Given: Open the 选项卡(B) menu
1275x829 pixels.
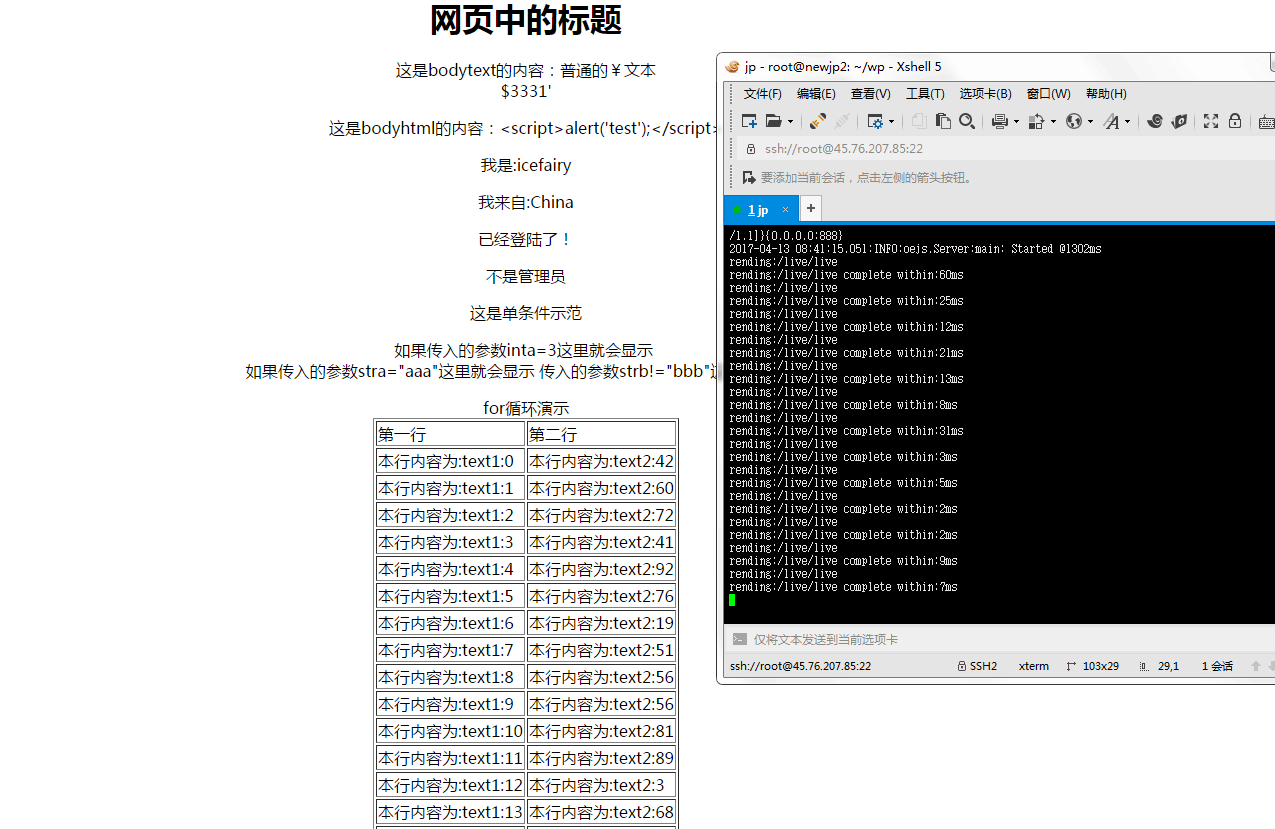Looking at the screenshot, I should click(x=986, y=94).
